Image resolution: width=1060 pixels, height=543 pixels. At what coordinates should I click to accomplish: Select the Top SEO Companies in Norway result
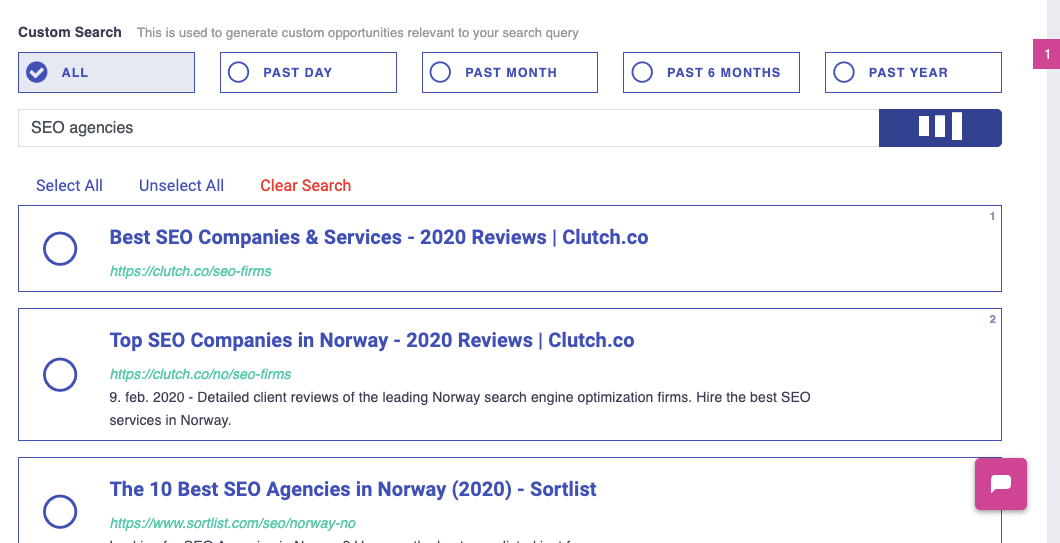pos(60,375)
